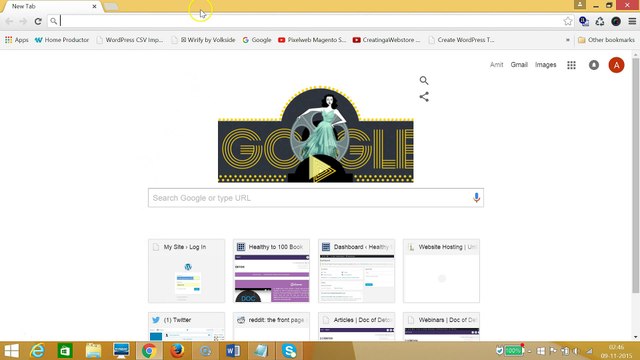Image resolution: width=640 pixels, height=360 pixels.
Task: Show hidden bookmarks with chevron
Action: pyautogui.click(x=567, y=40)
